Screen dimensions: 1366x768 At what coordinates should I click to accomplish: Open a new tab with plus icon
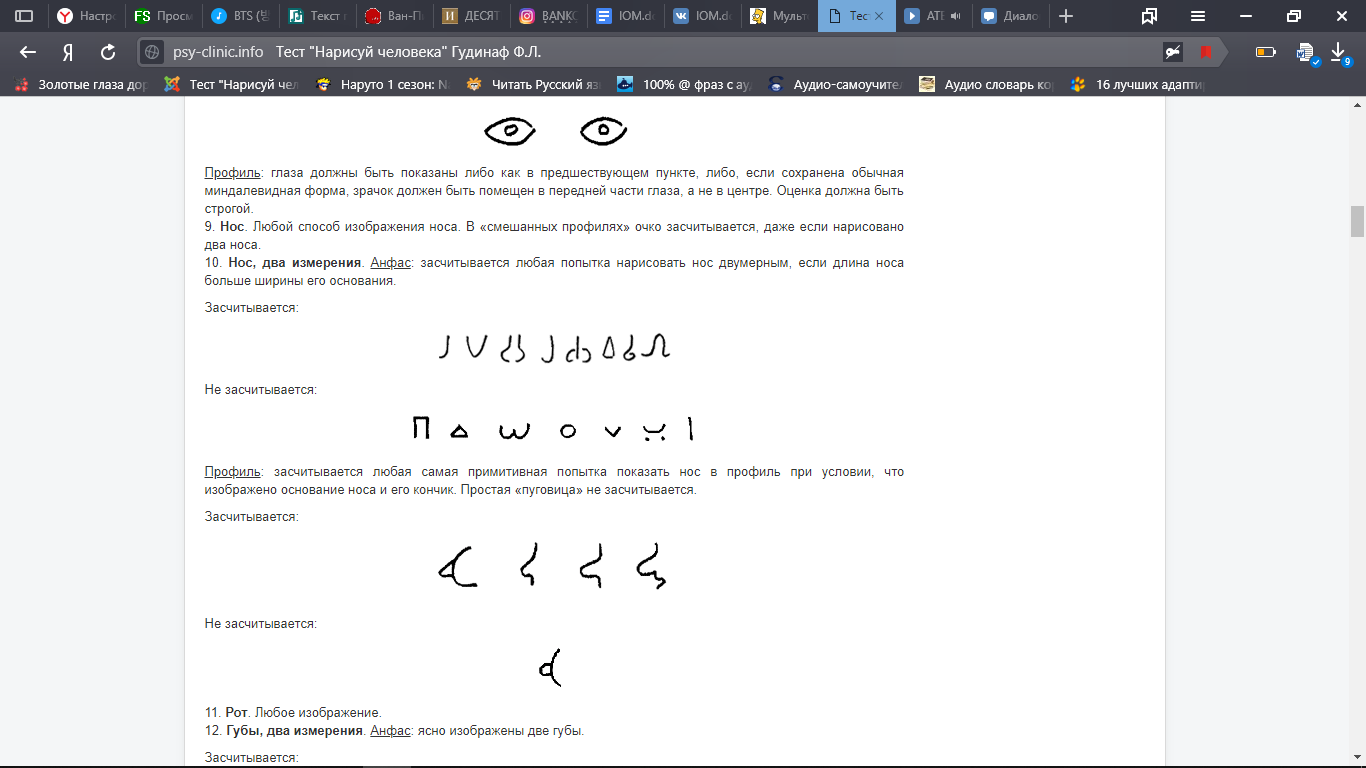[x=1066, y=16]
